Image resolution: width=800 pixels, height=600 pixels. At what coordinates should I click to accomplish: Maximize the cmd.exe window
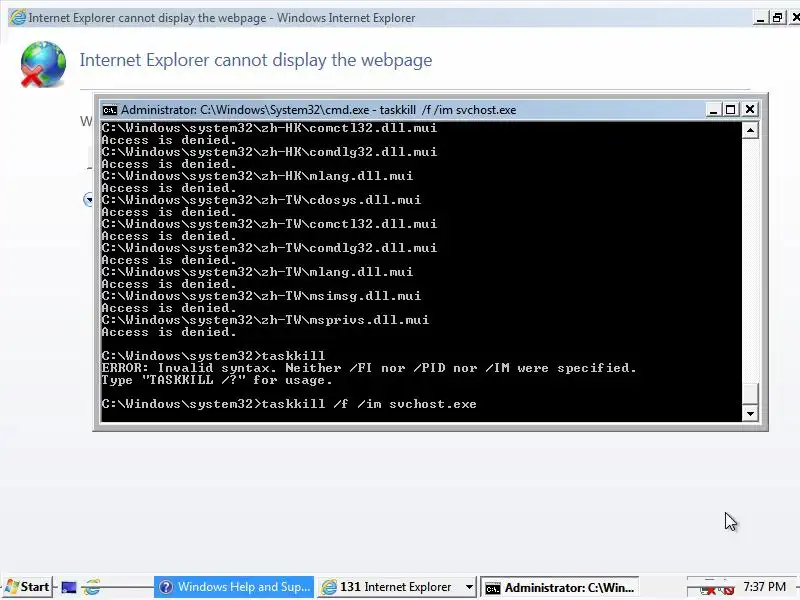tap(731, 109)
